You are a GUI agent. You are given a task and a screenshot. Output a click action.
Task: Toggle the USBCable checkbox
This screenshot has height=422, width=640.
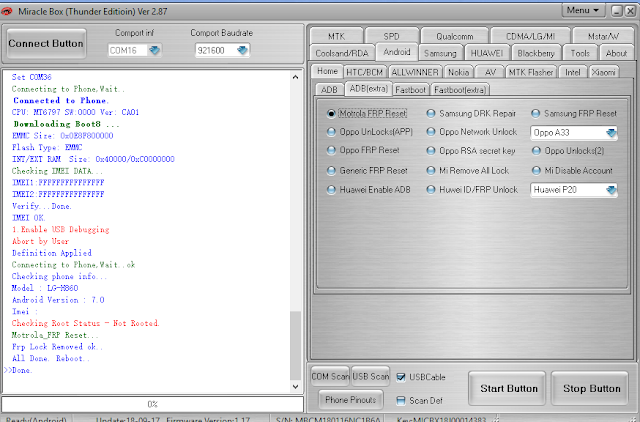[x=401, y=377]
